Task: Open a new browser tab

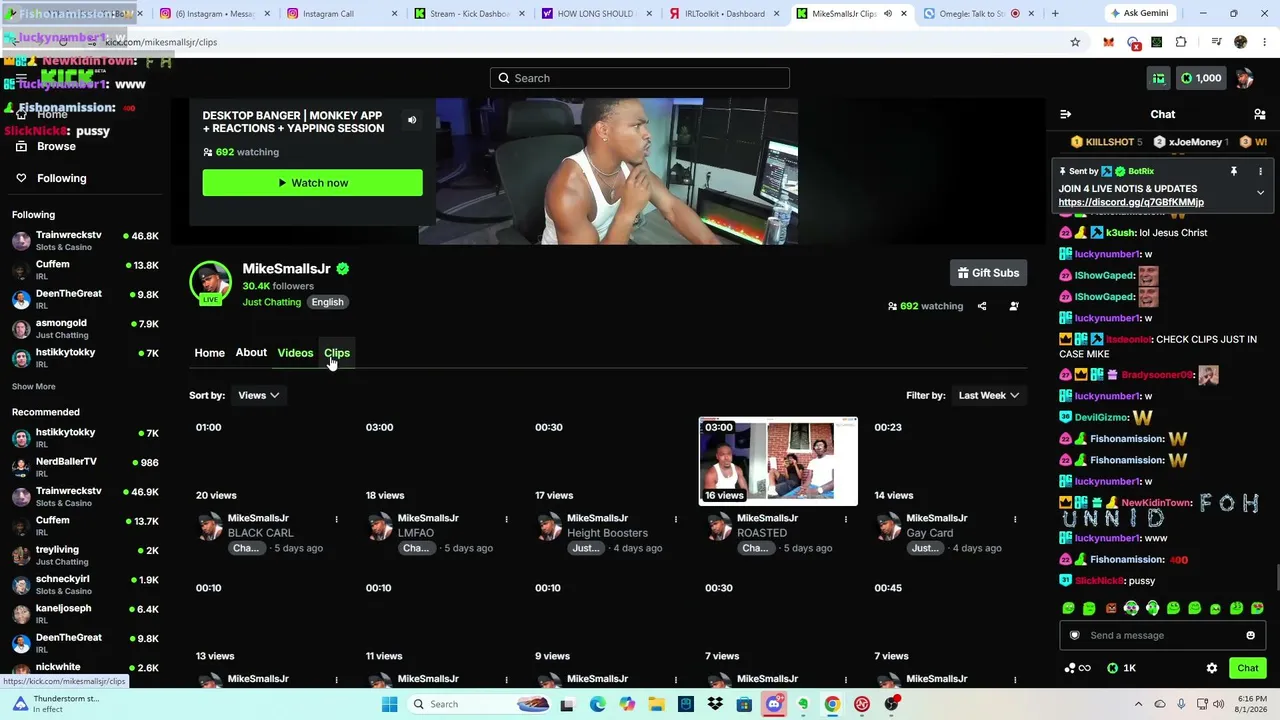Action: point(1055,14)
